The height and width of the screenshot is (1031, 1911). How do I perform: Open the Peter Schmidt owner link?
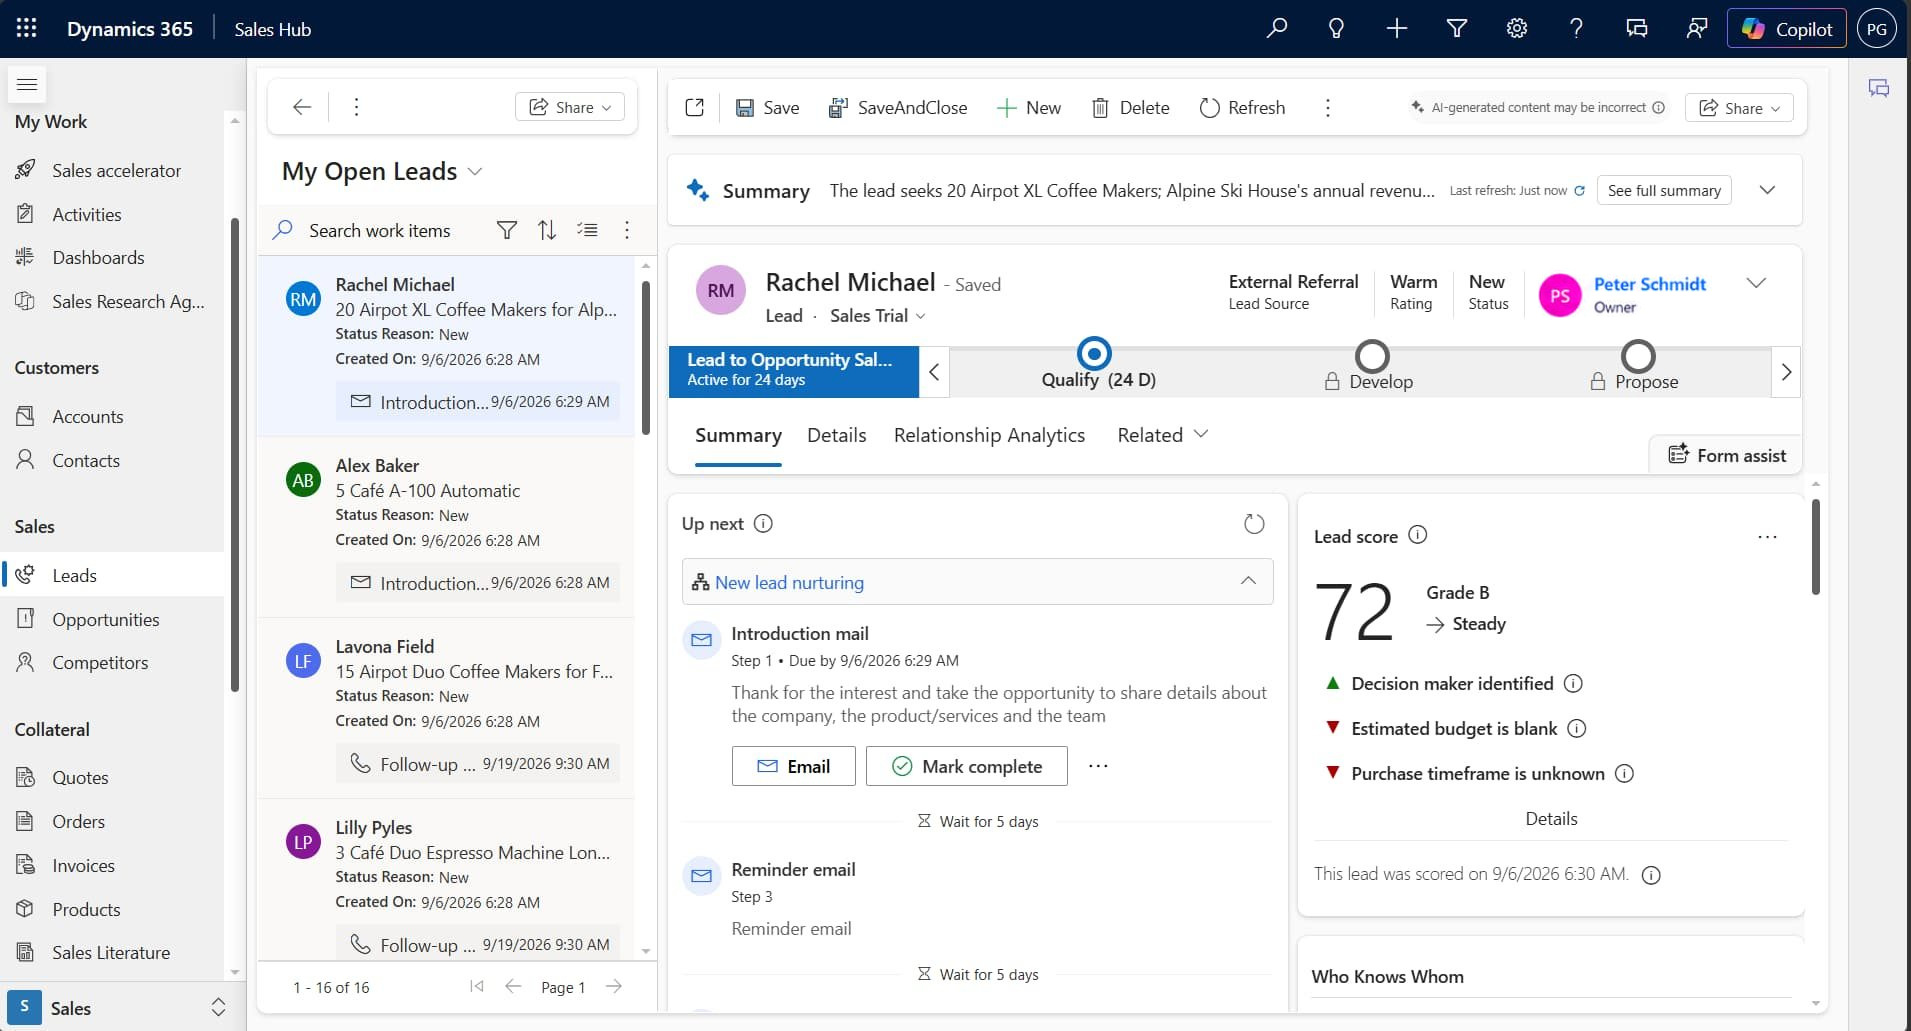(x=1649, y=284)
